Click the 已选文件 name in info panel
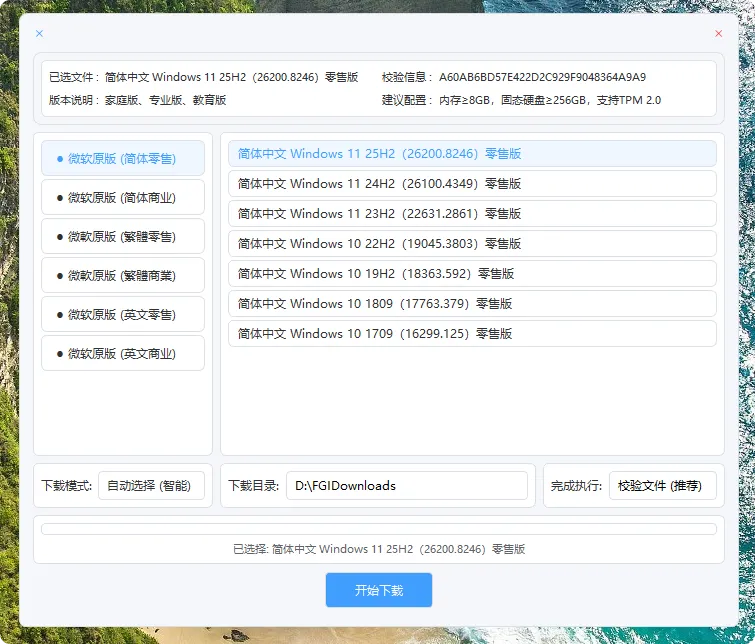The image size is (755, 644). click(231, 77)
